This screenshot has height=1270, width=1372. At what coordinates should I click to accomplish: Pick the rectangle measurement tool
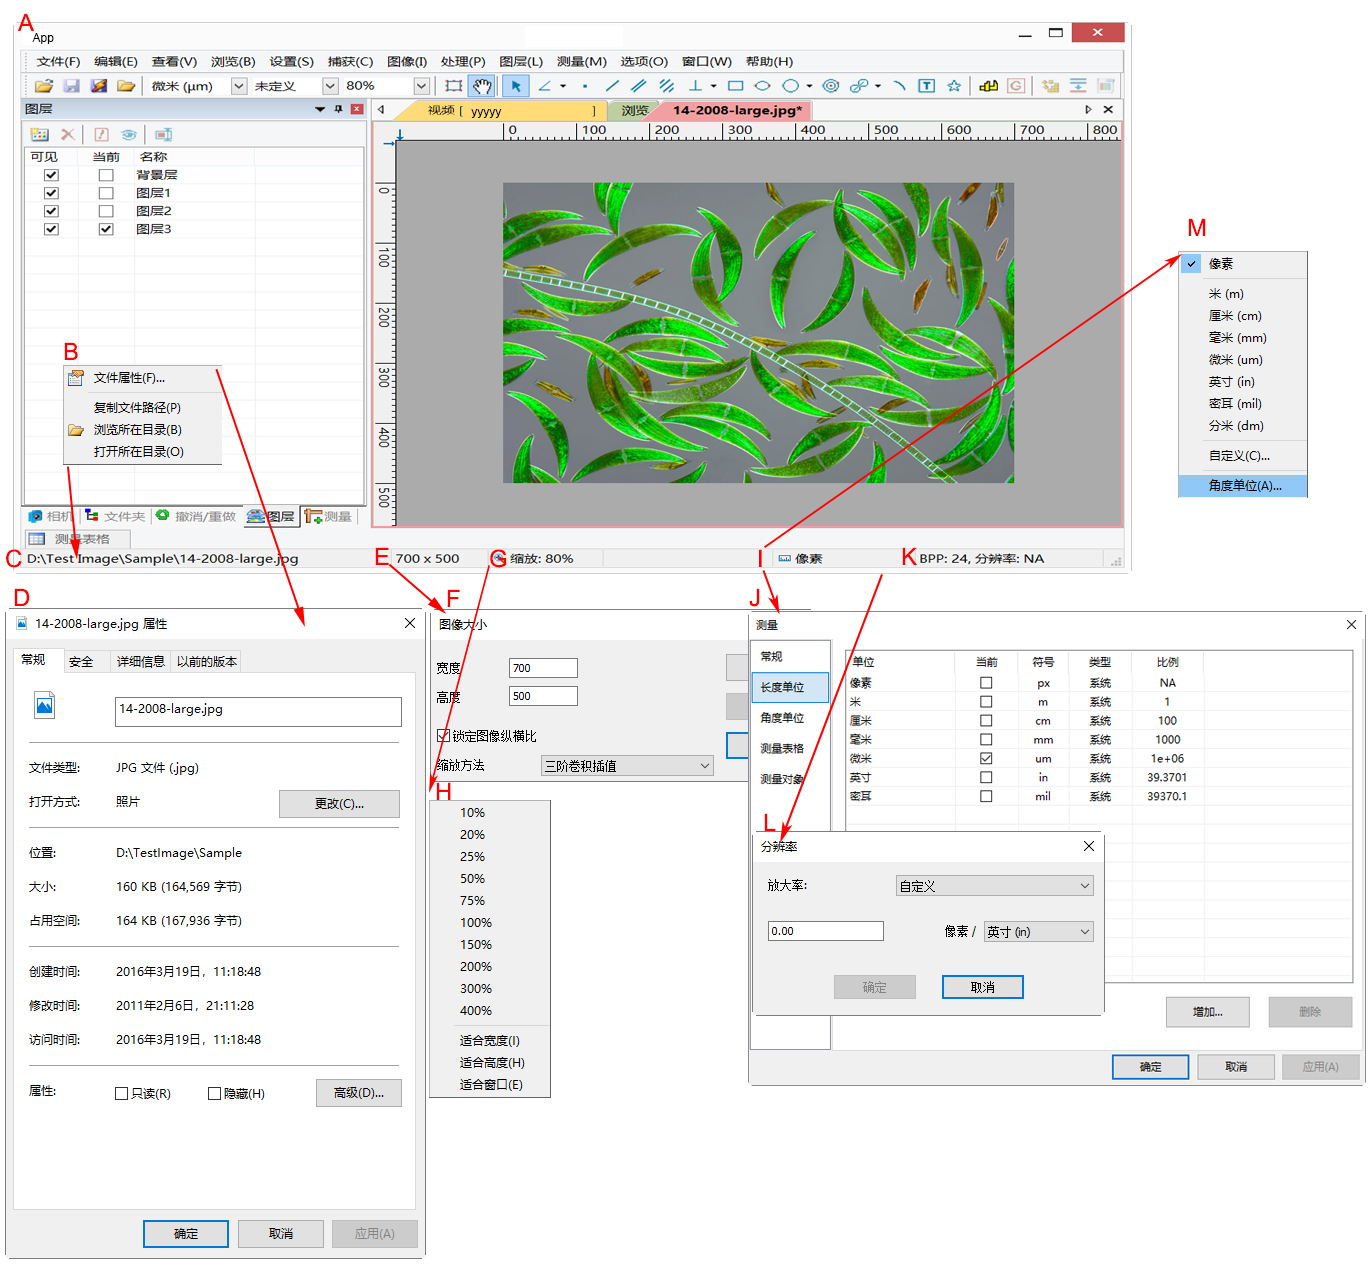pyautogui.click(x=735, y=86)
